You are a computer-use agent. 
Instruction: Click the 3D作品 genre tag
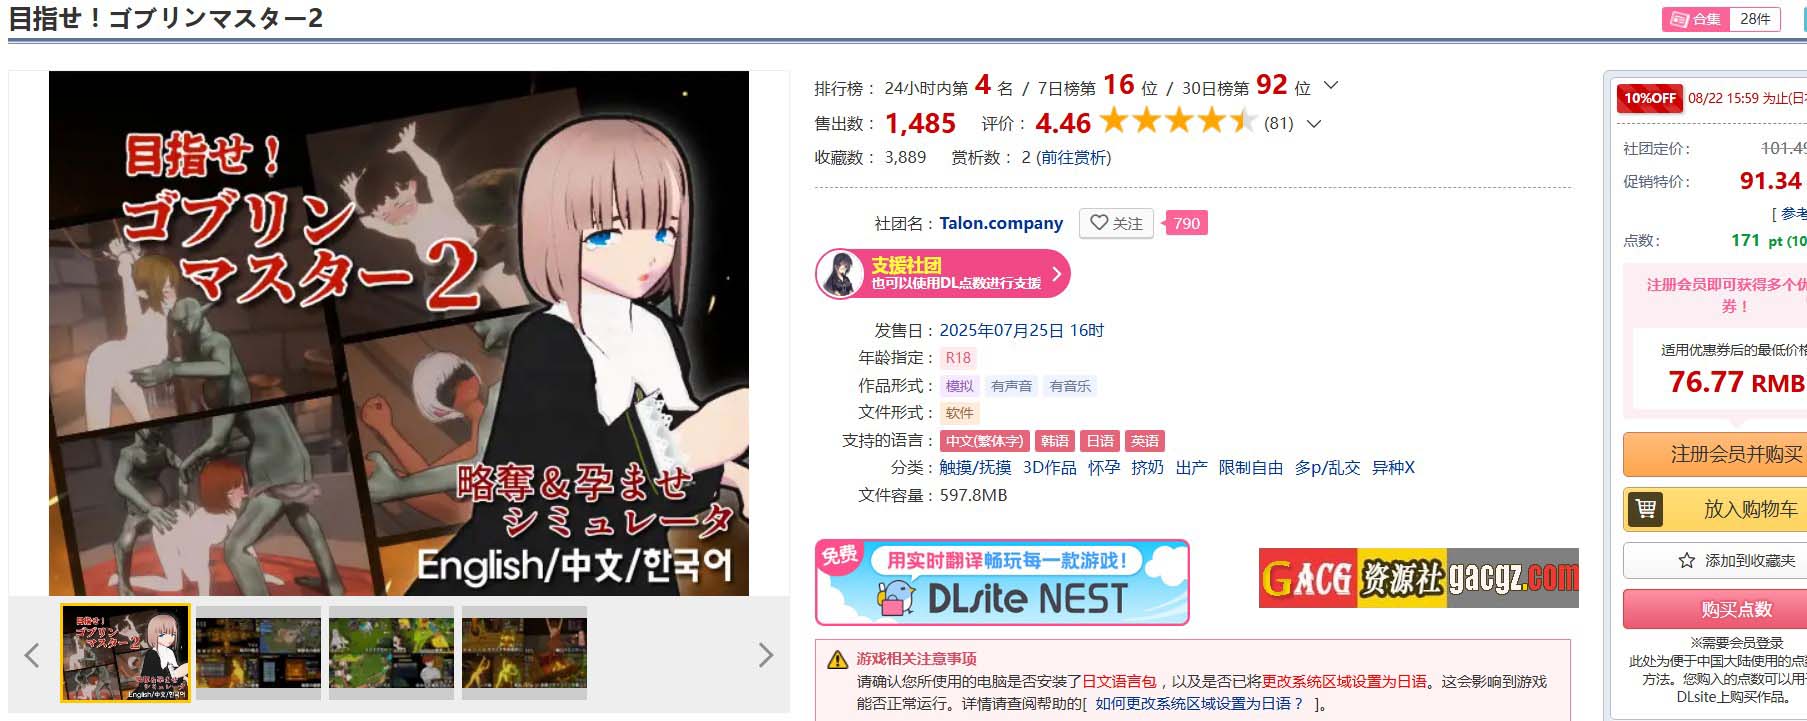[x=1050, y=467]
